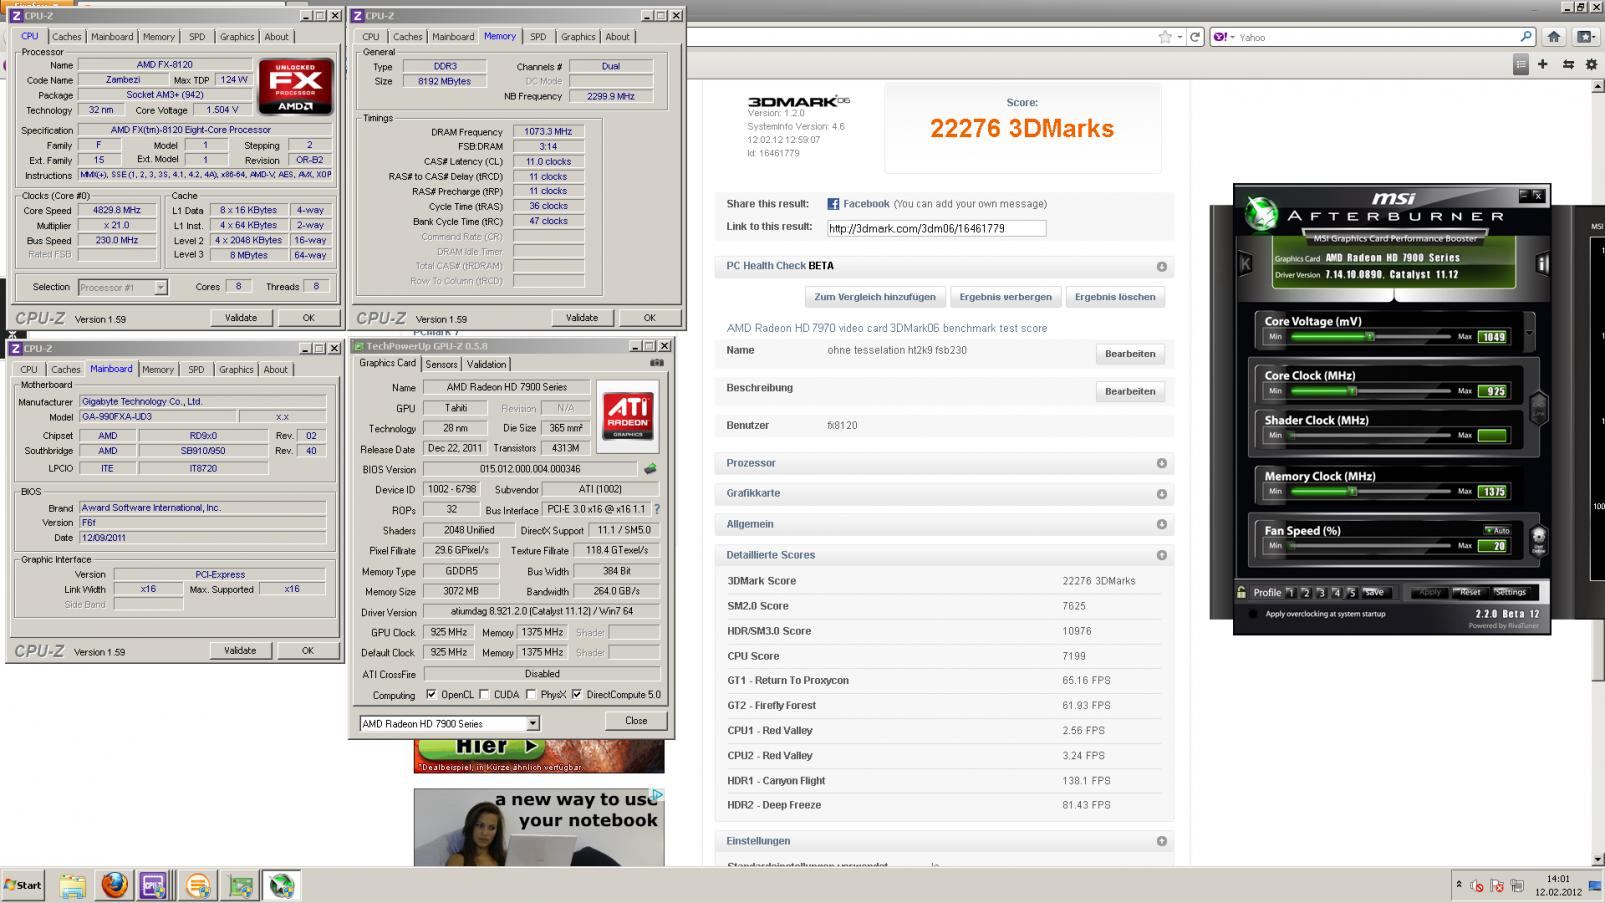Click the BIOS save icon in GPU-Z
The width and height of the screenshot is (1605, 903).
650,469
